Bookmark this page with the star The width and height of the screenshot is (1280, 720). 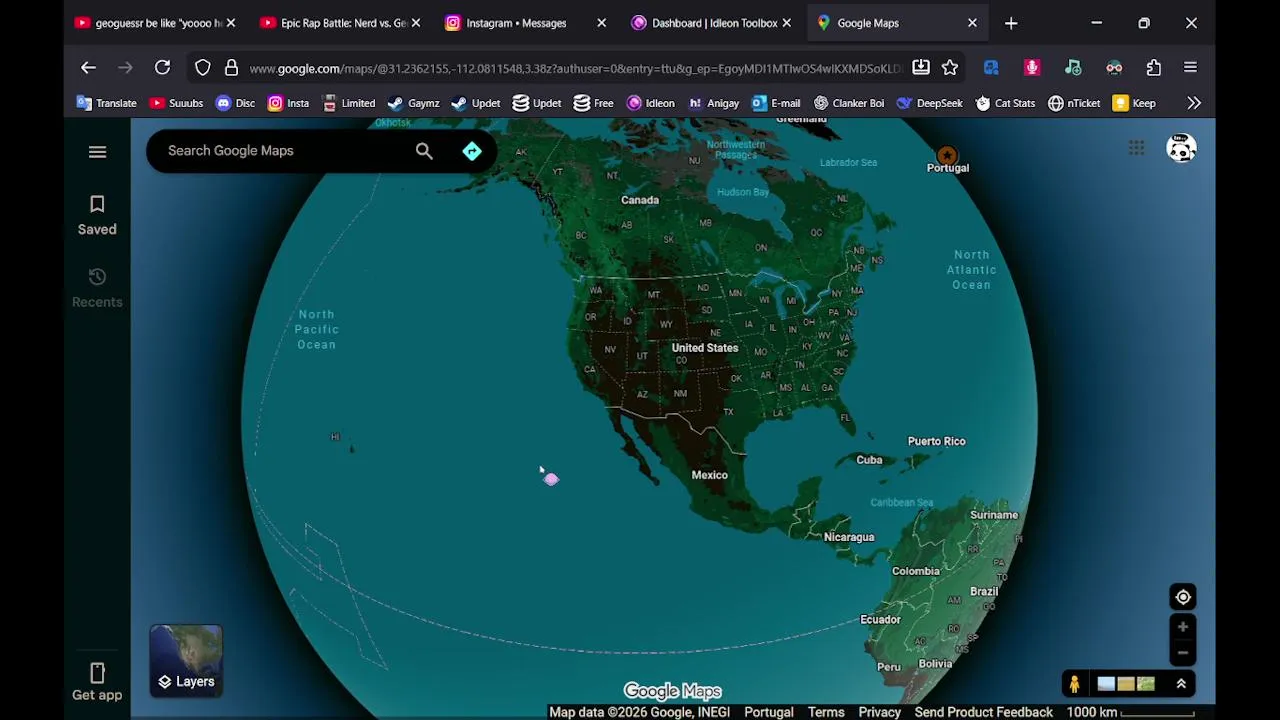point(950,68)
